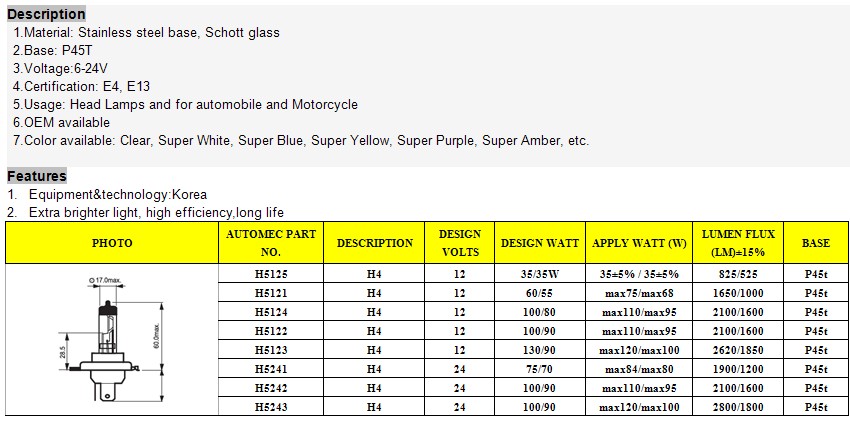The height and width of the screenshot is (421, 850).
Task: Click the DESIGN VOLTS column header
Action: point(460,243)
